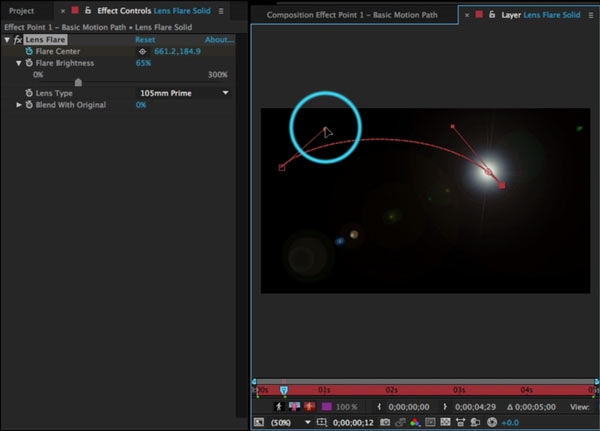Select the Lens Flare effect name
The image size is (600, 431).
click(46, 39)
